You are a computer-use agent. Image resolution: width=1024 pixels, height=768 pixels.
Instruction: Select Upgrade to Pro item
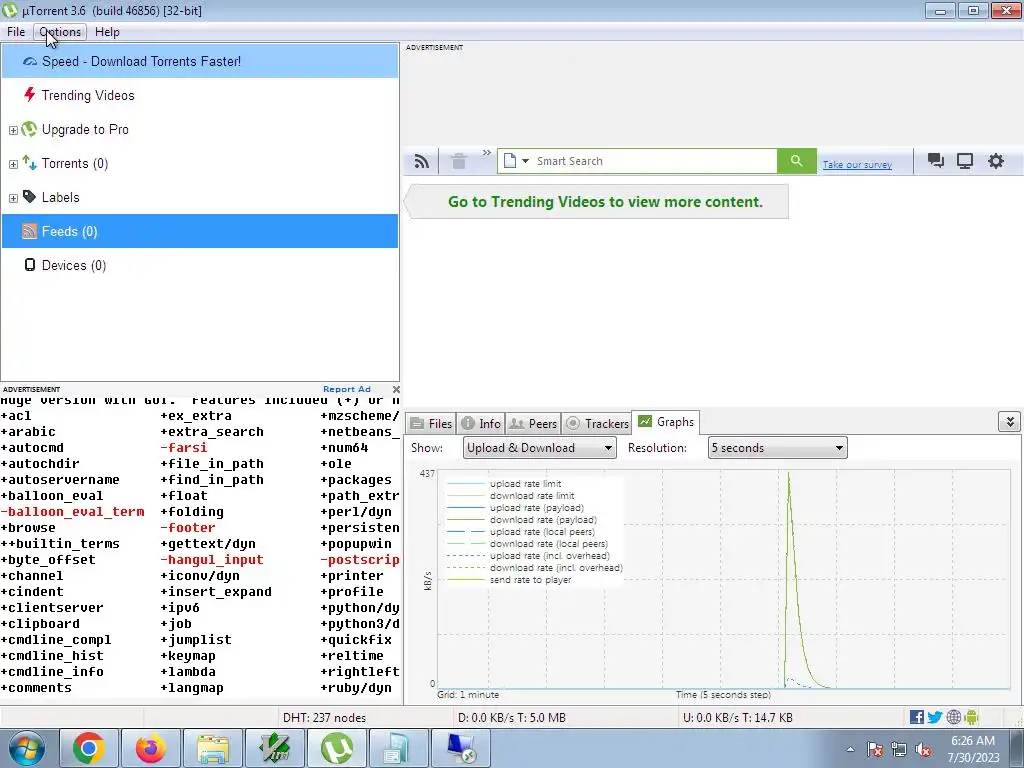(x=200, y=129)
